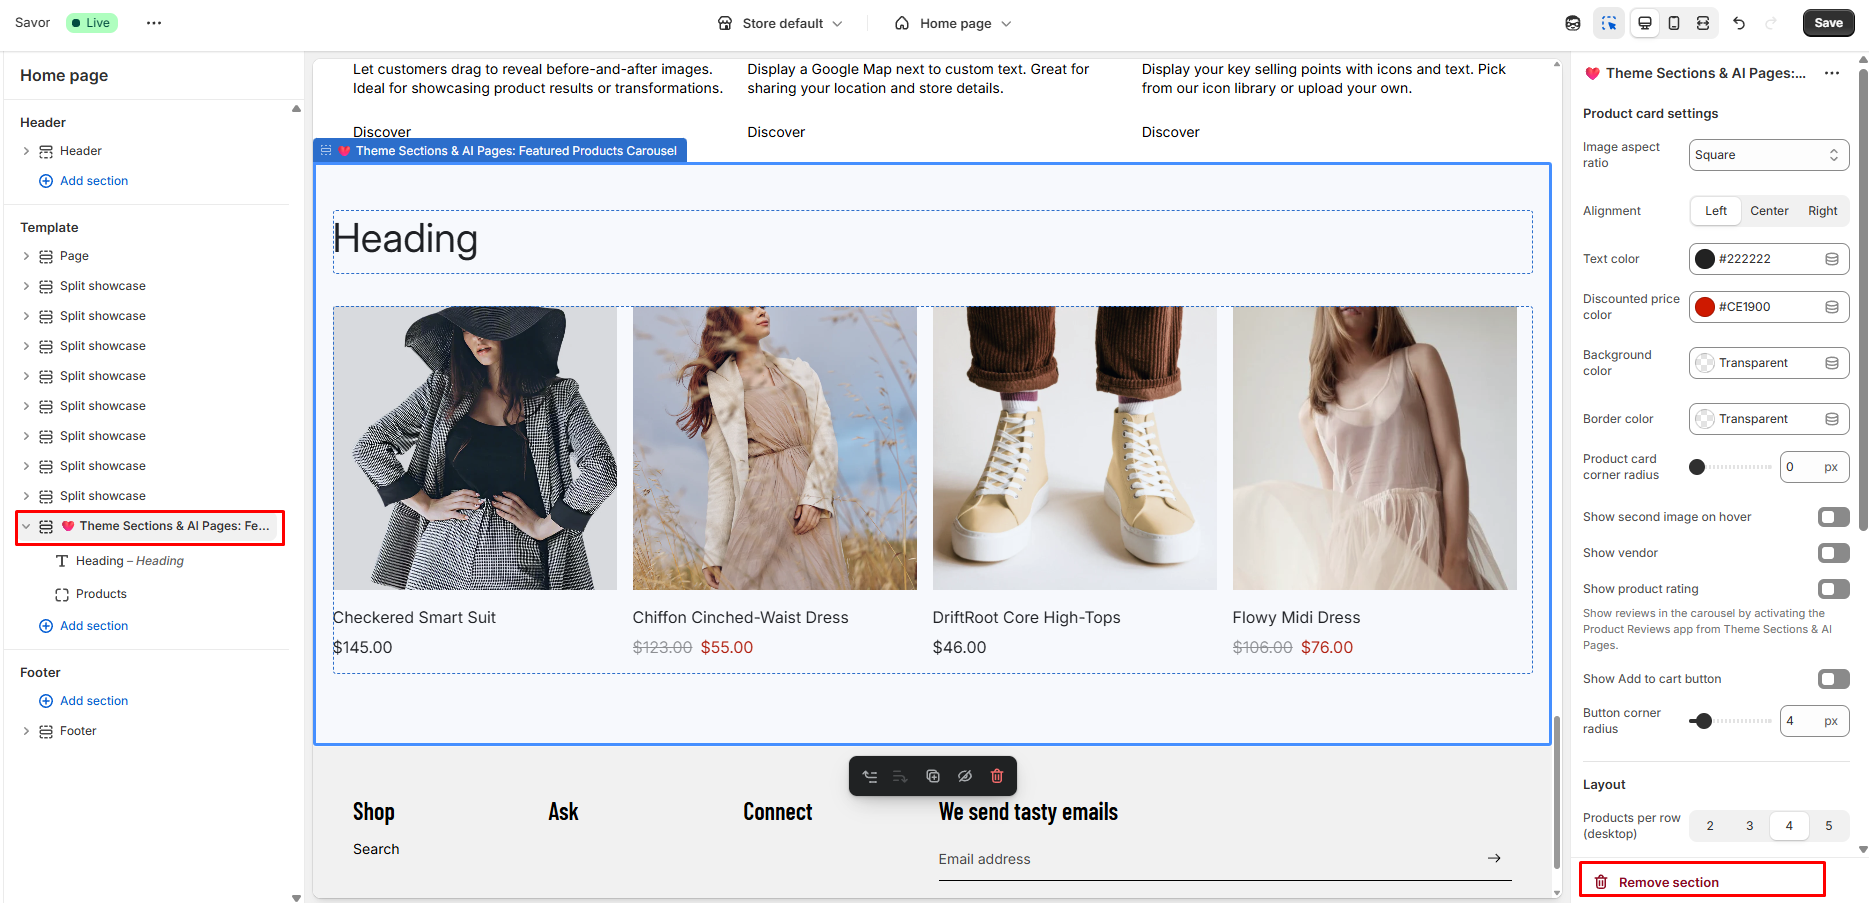This screenshot has height=903, width=1869.
Task: Undo the last change
Action: (x=1739, y=23)
